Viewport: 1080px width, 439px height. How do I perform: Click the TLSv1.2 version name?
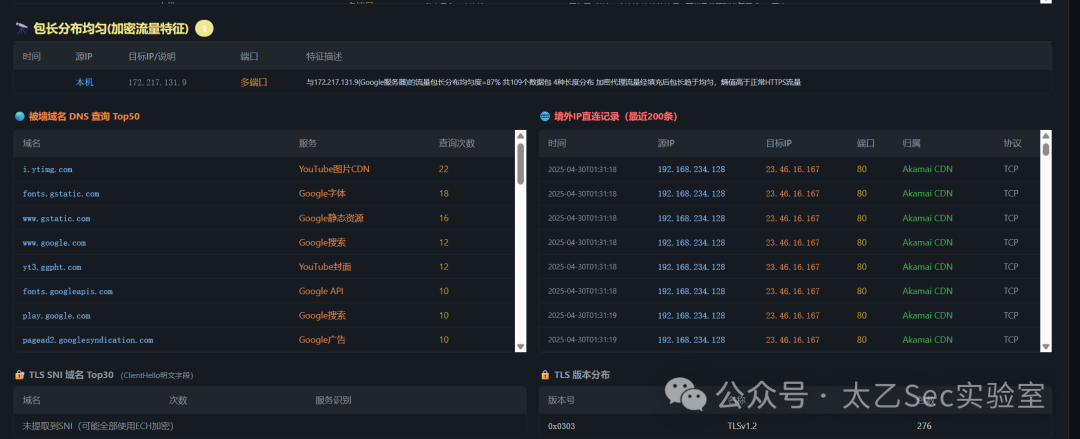pyautogui.click(x=742, y=427)
